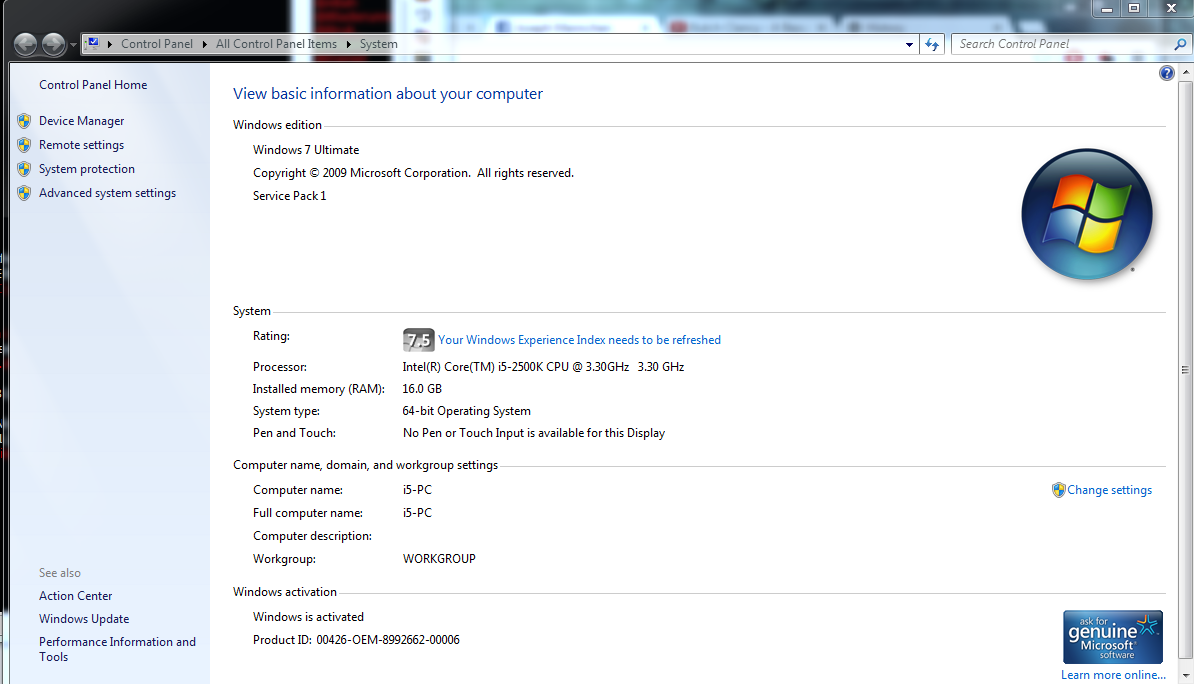Open Action Center
Viewport: 1194px width, 684px height.
75,596
